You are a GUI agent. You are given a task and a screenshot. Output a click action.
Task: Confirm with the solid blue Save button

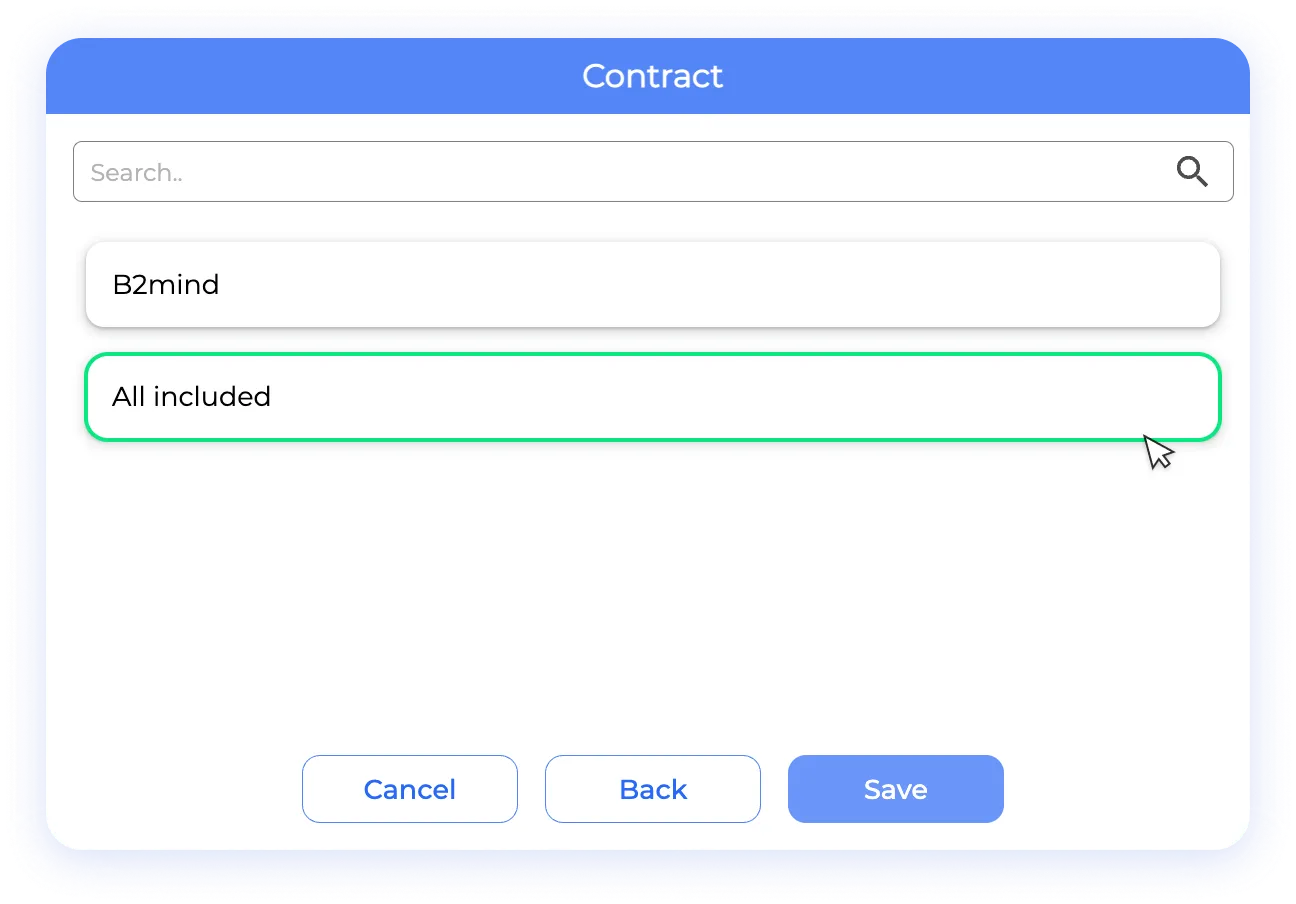point(895,789)
